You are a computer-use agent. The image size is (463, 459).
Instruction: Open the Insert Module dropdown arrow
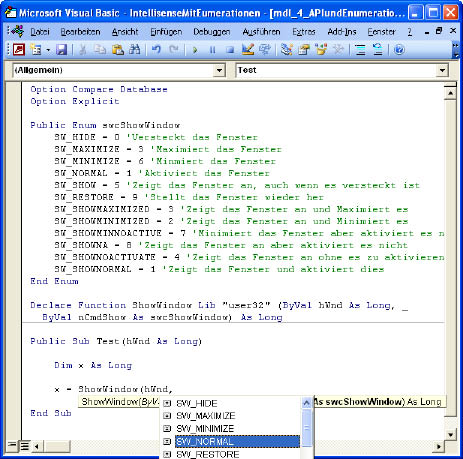coord(48,50)
